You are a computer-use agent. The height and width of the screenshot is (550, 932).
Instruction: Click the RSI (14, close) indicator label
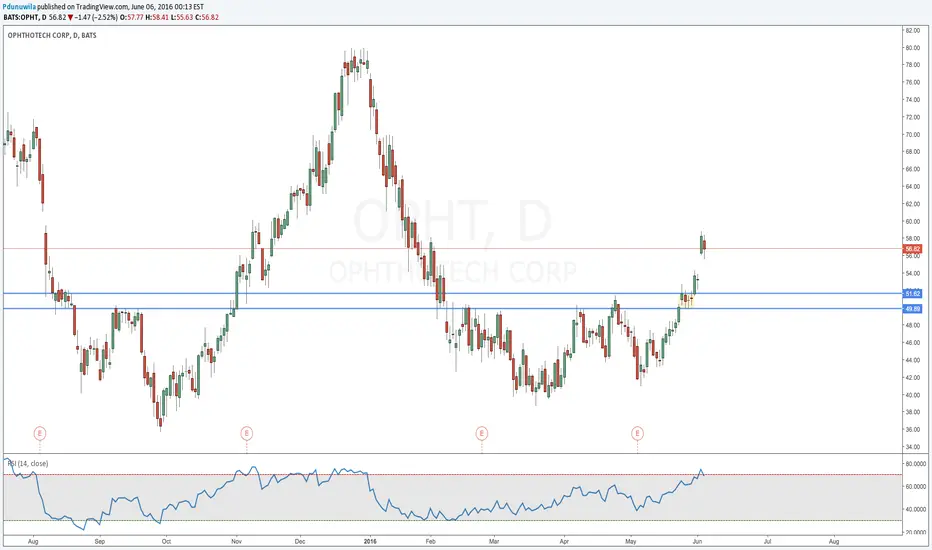[28, 463]
